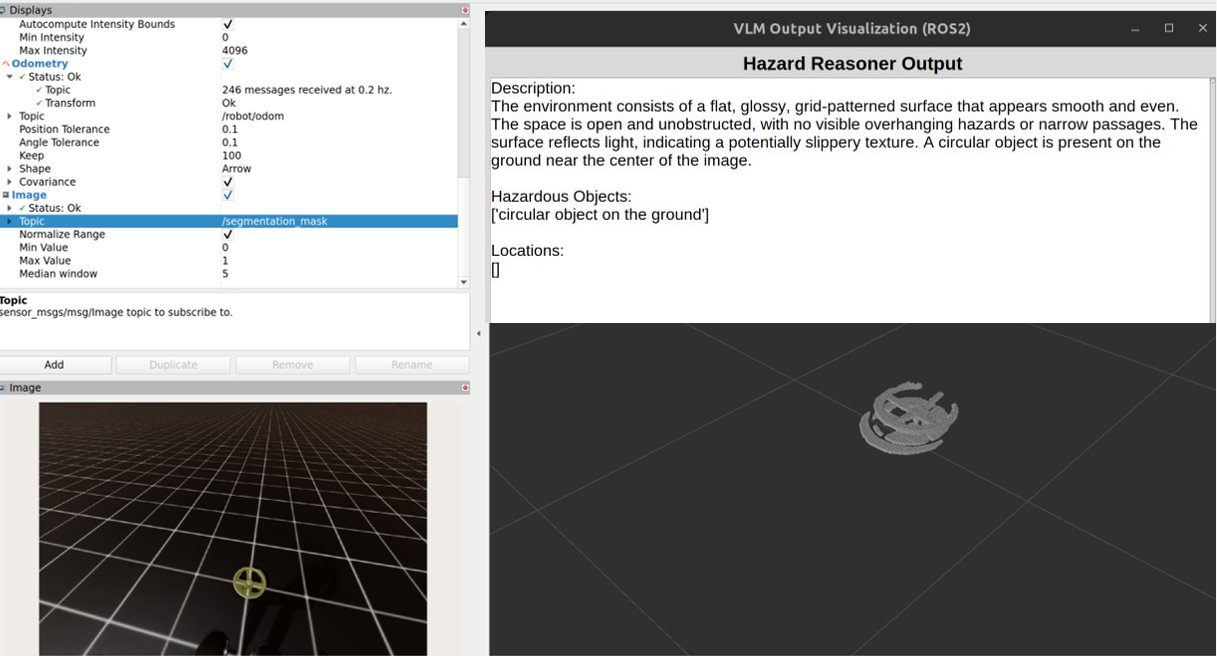
Task: Close the Image panel with red button
Action: [x=465, y=388]
